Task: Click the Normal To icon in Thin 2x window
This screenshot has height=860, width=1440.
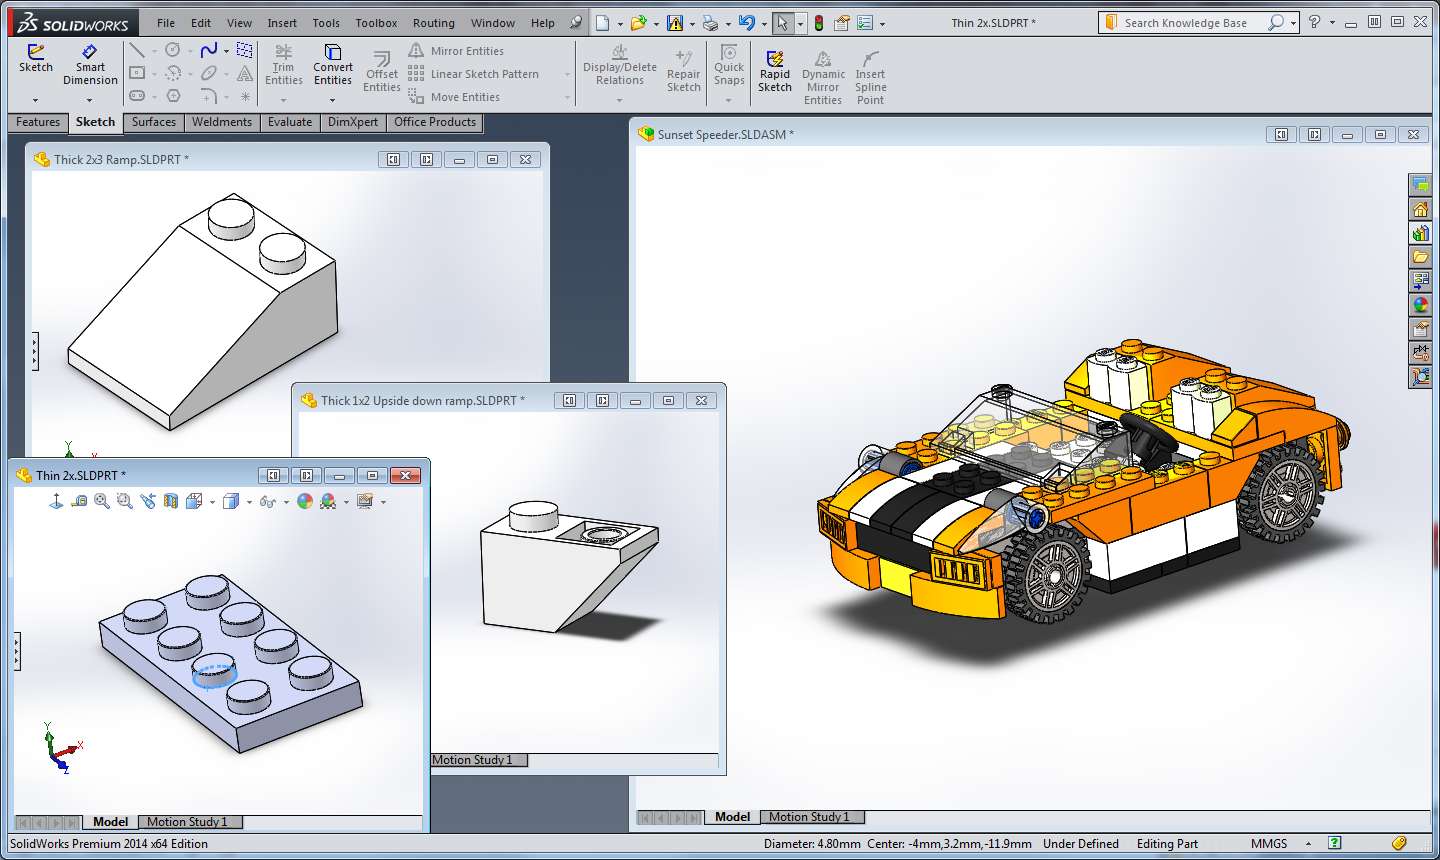Action: click(56, 501)
